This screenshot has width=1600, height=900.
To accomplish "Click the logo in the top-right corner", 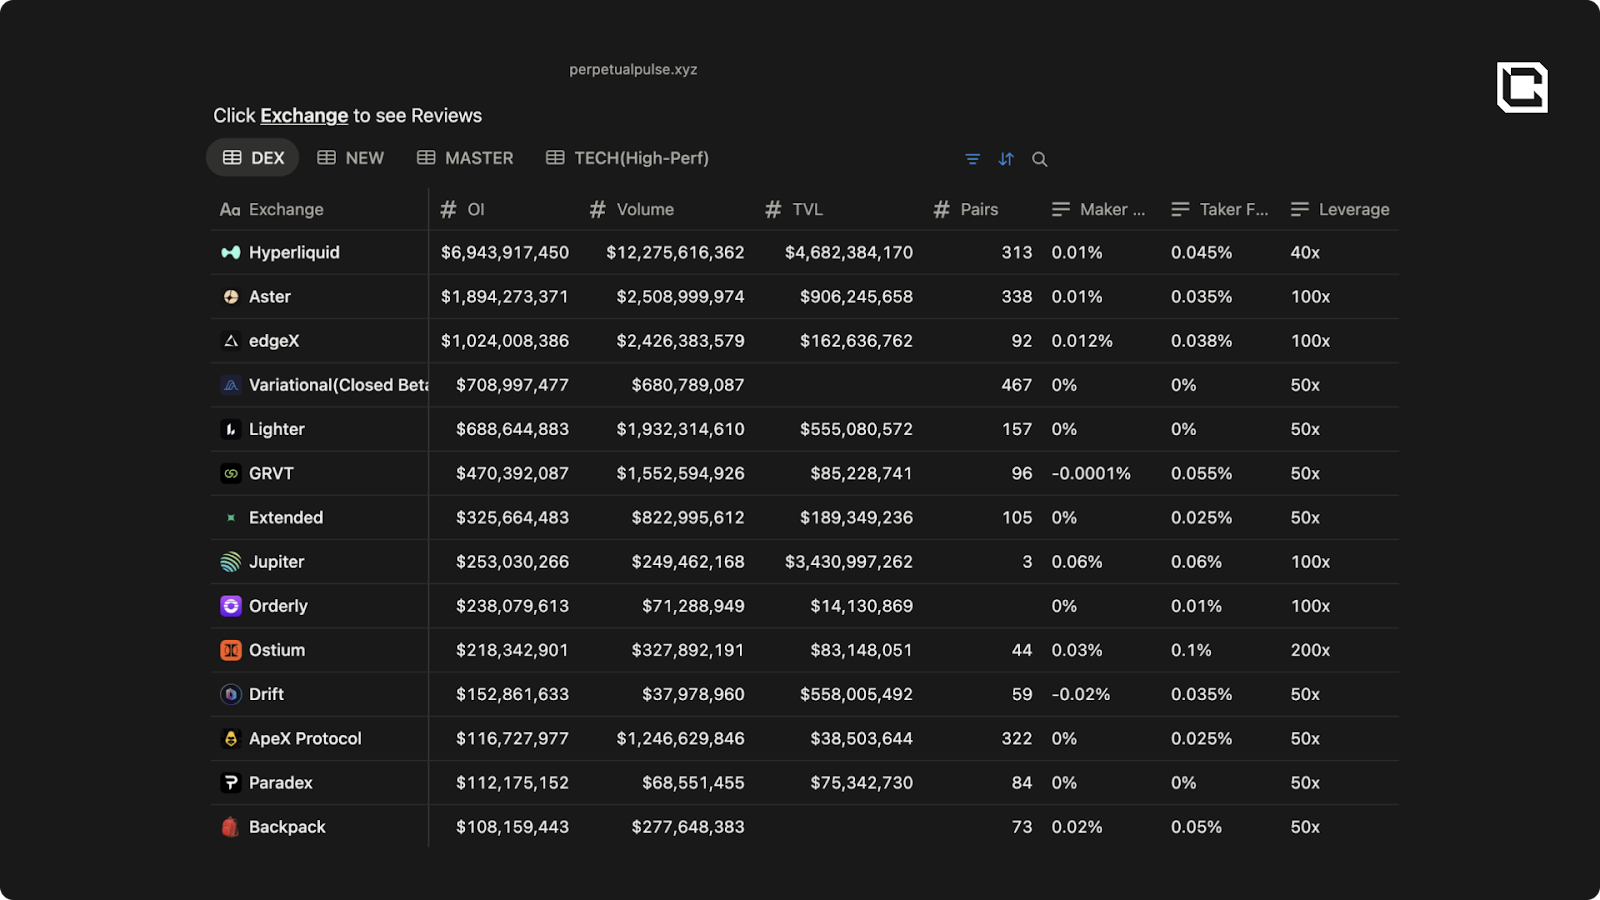I will tap(1522, 87).
